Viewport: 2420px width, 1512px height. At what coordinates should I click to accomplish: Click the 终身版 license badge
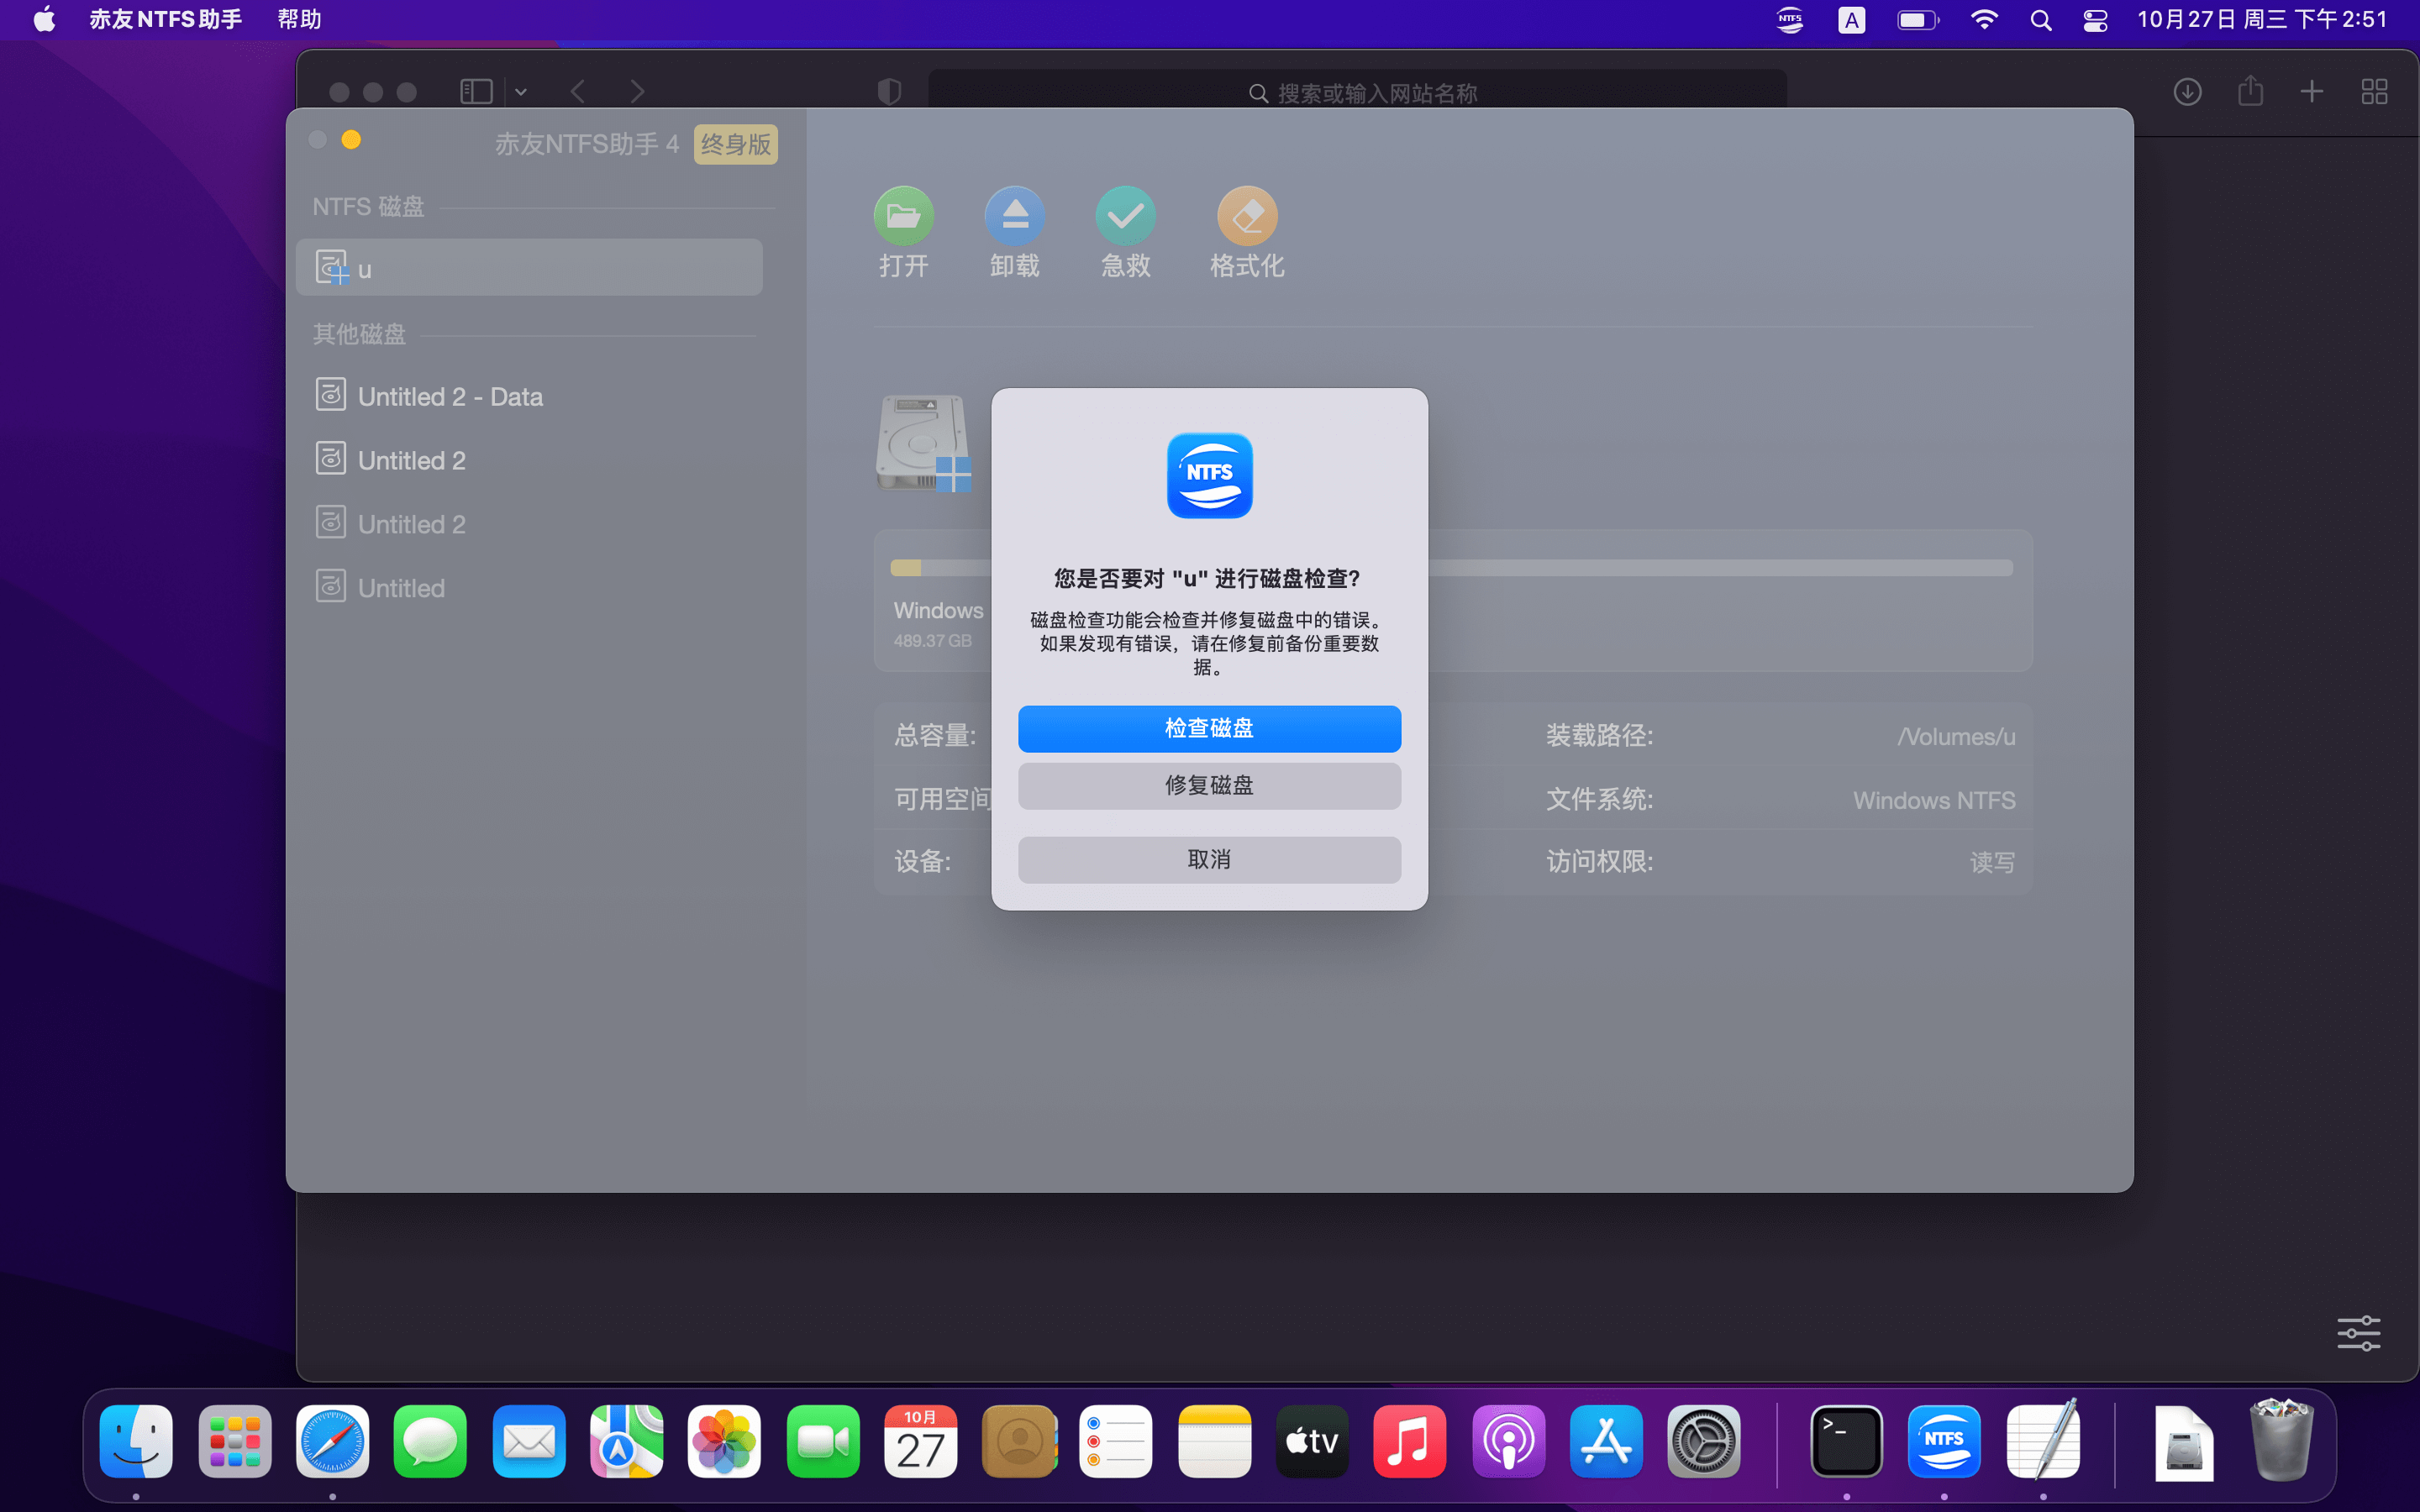[x=736, y=144]
